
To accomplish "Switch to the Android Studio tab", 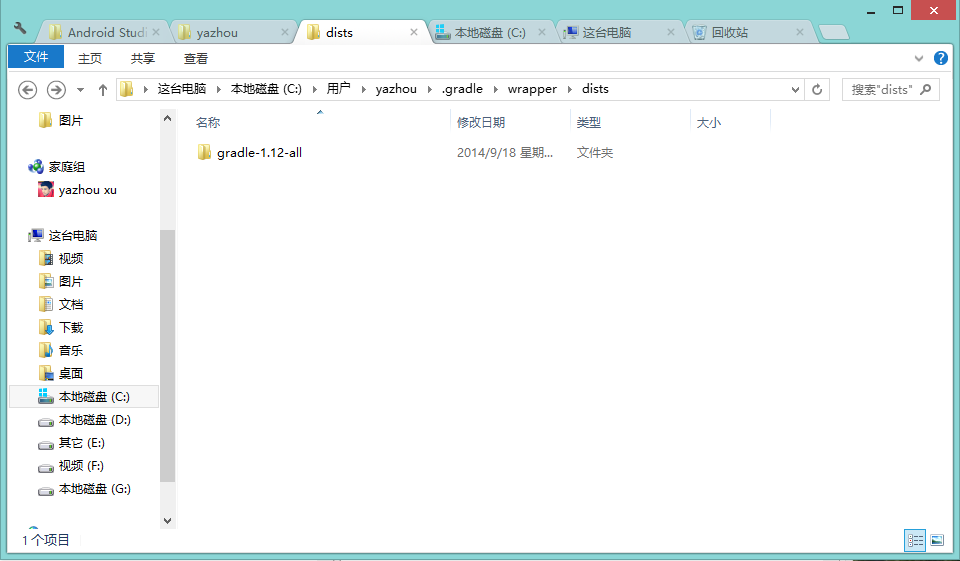I will click(x=104, y=32).
